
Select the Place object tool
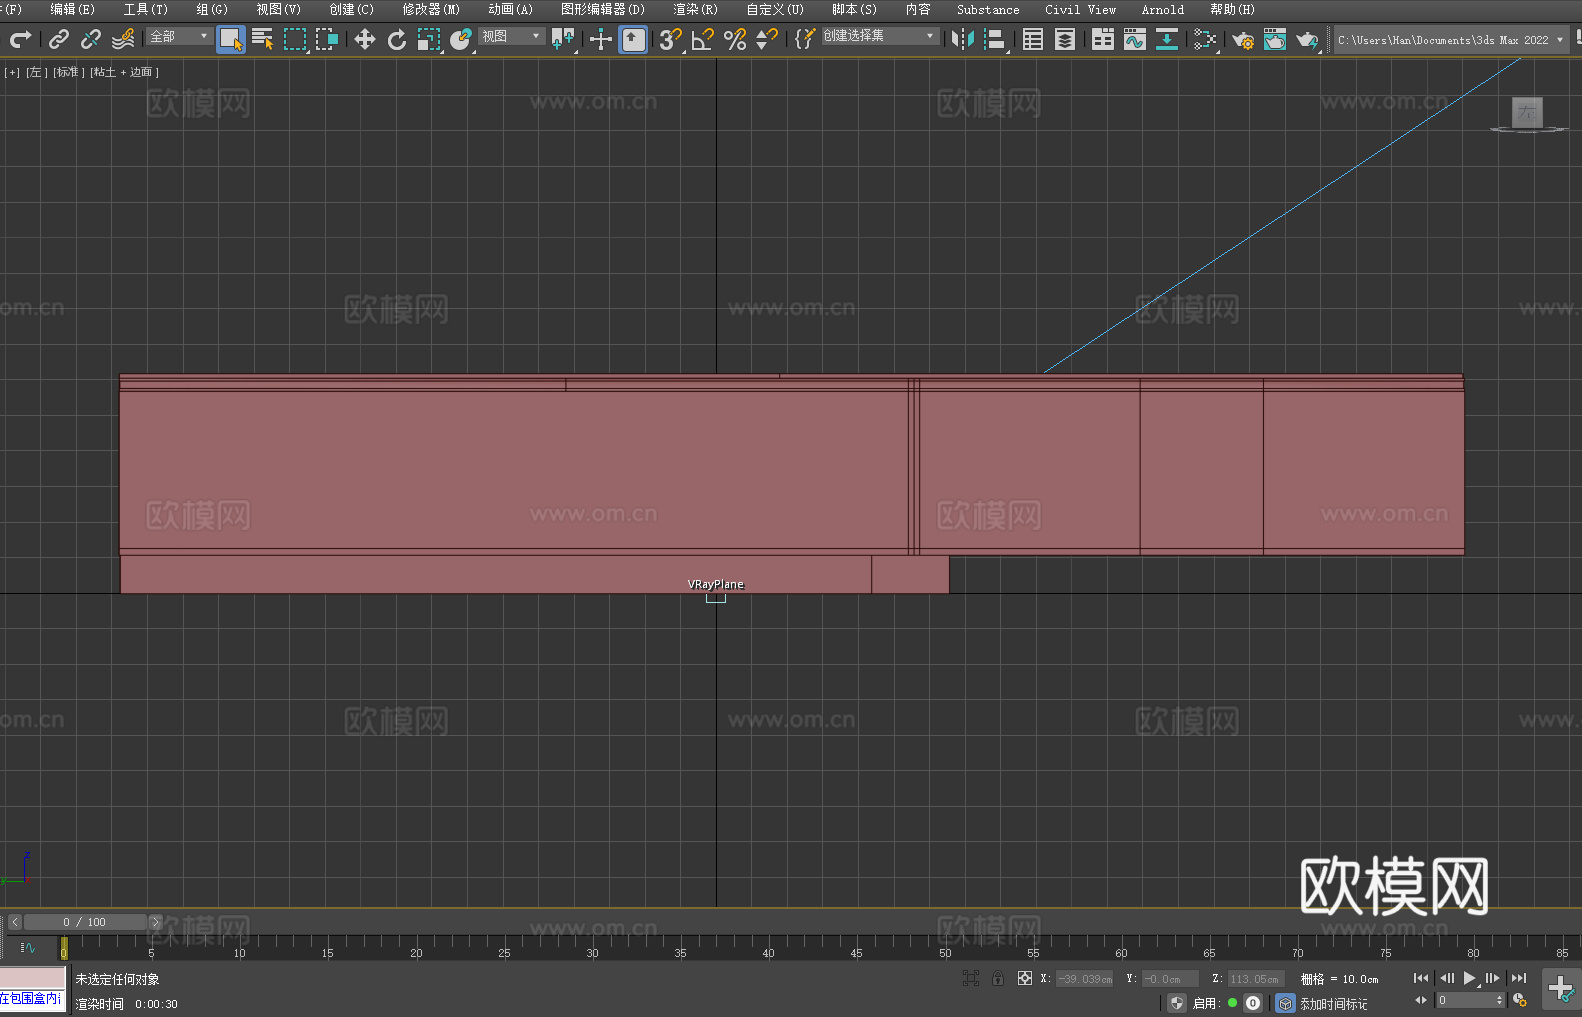point(461,39)
